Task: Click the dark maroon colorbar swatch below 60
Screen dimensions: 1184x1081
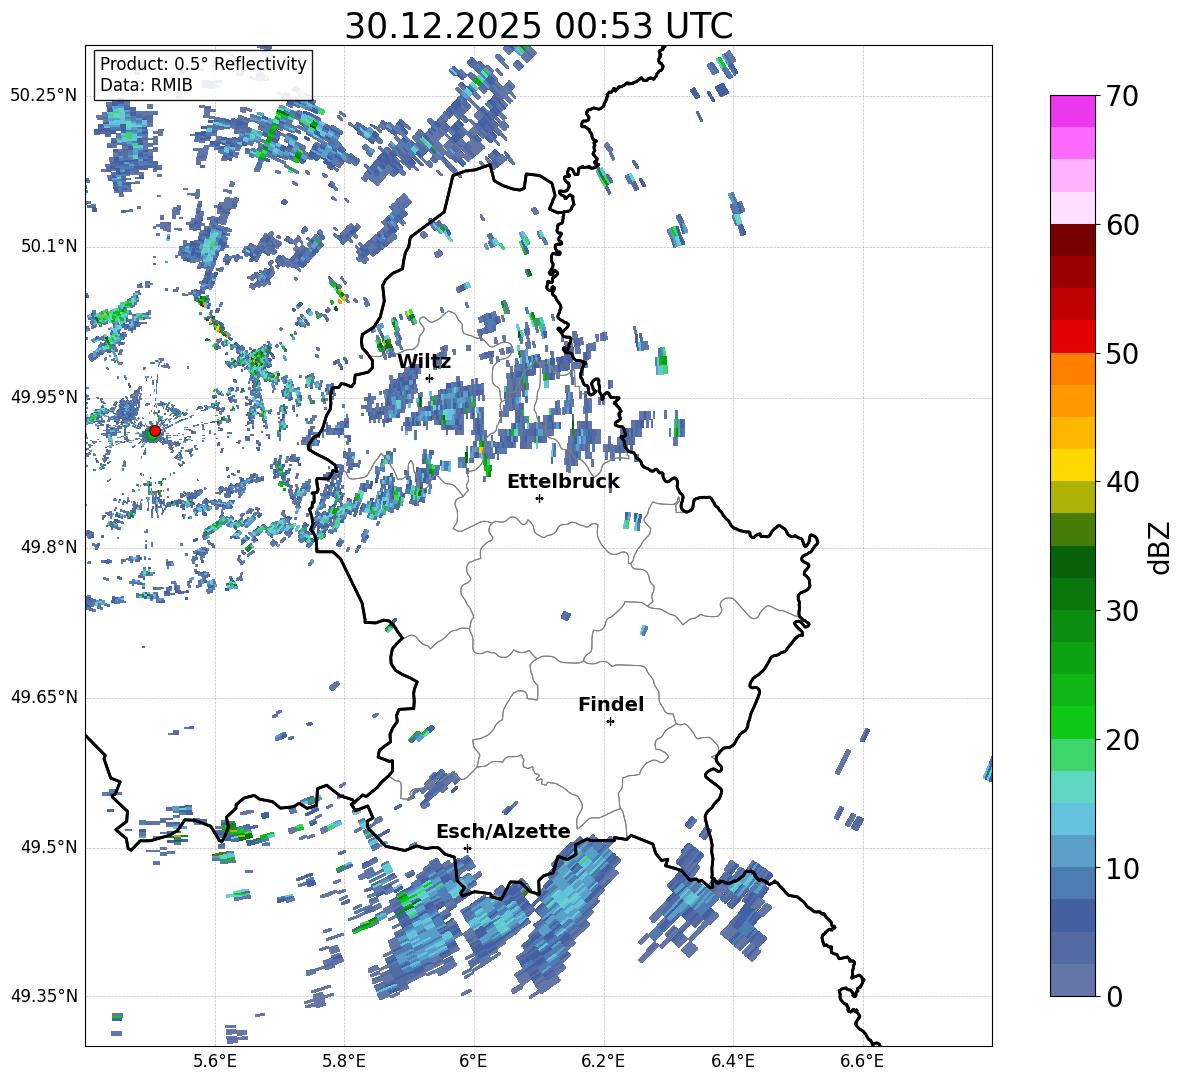Action: (x=1072, y=240)
